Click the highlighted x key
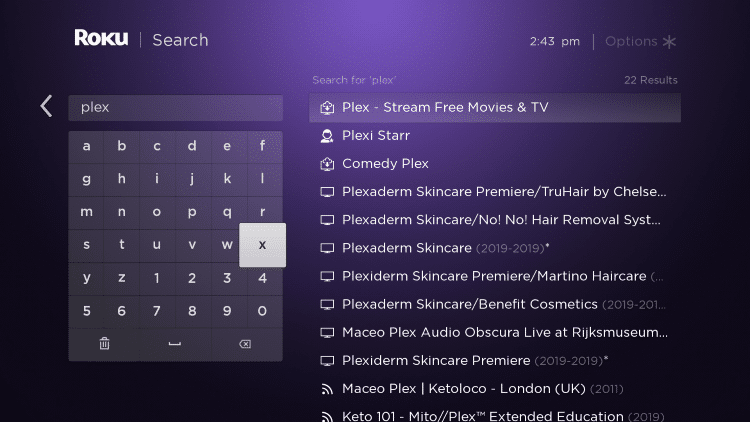 (263, 245)
